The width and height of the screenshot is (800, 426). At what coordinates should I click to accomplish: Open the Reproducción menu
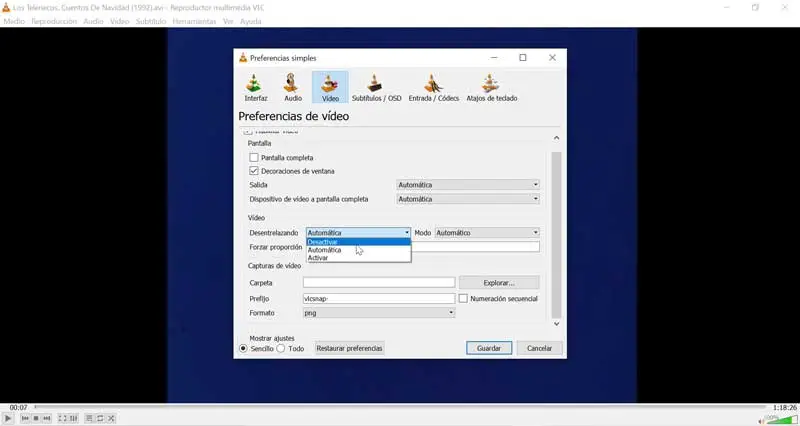point(54,21)
